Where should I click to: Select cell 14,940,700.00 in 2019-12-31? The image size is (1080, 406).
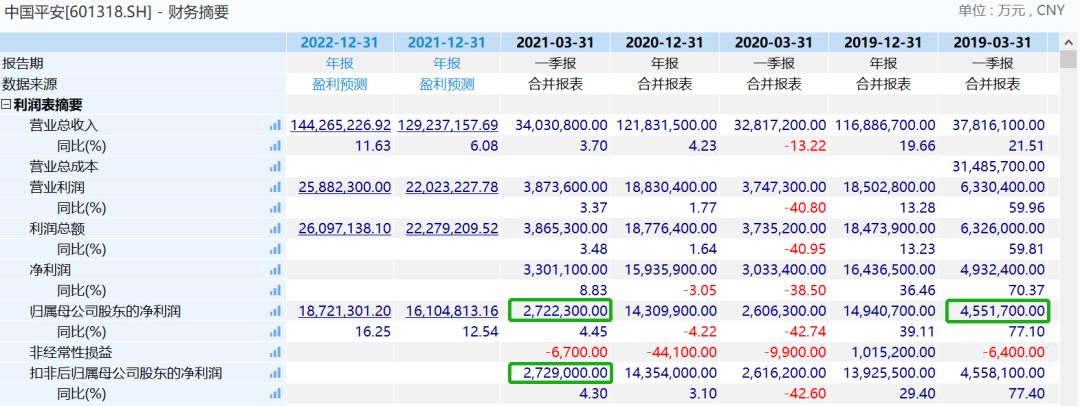point(889,312)
